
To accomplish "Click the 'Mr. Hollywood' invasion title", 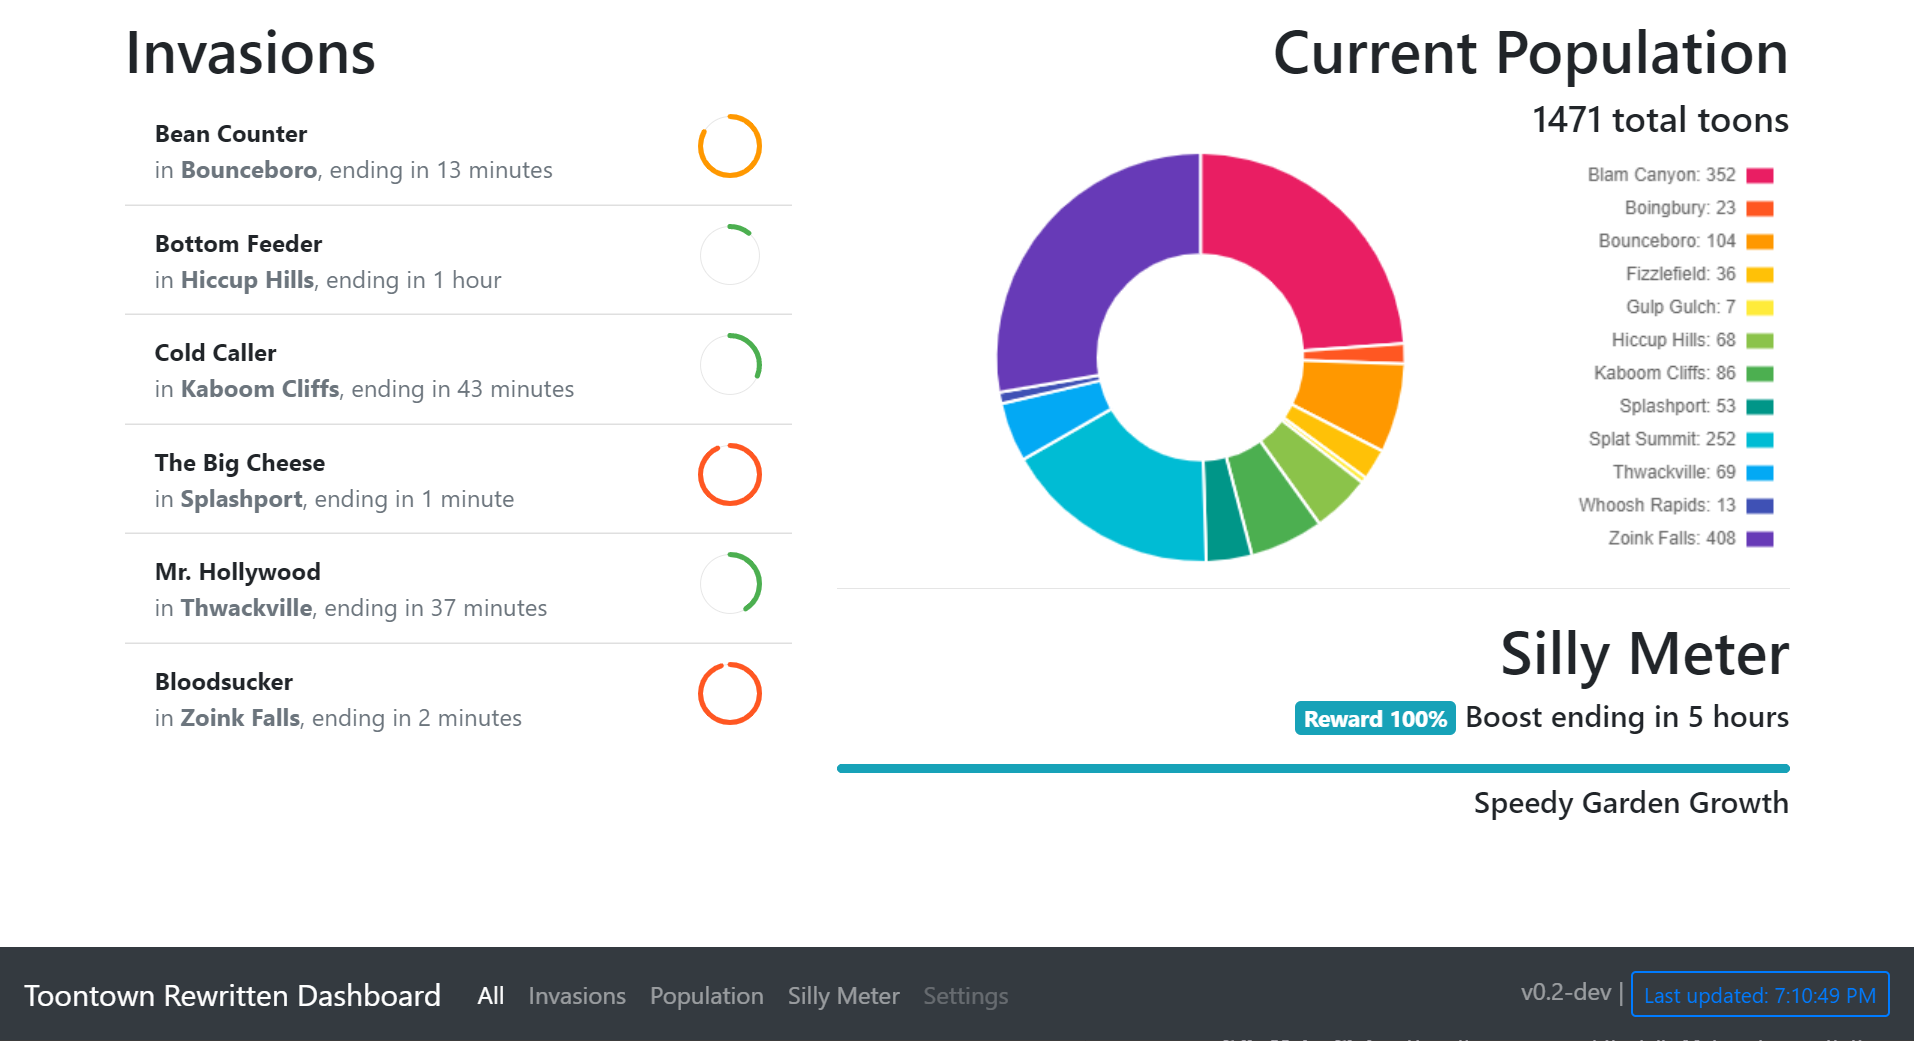I will click(238, 572).
